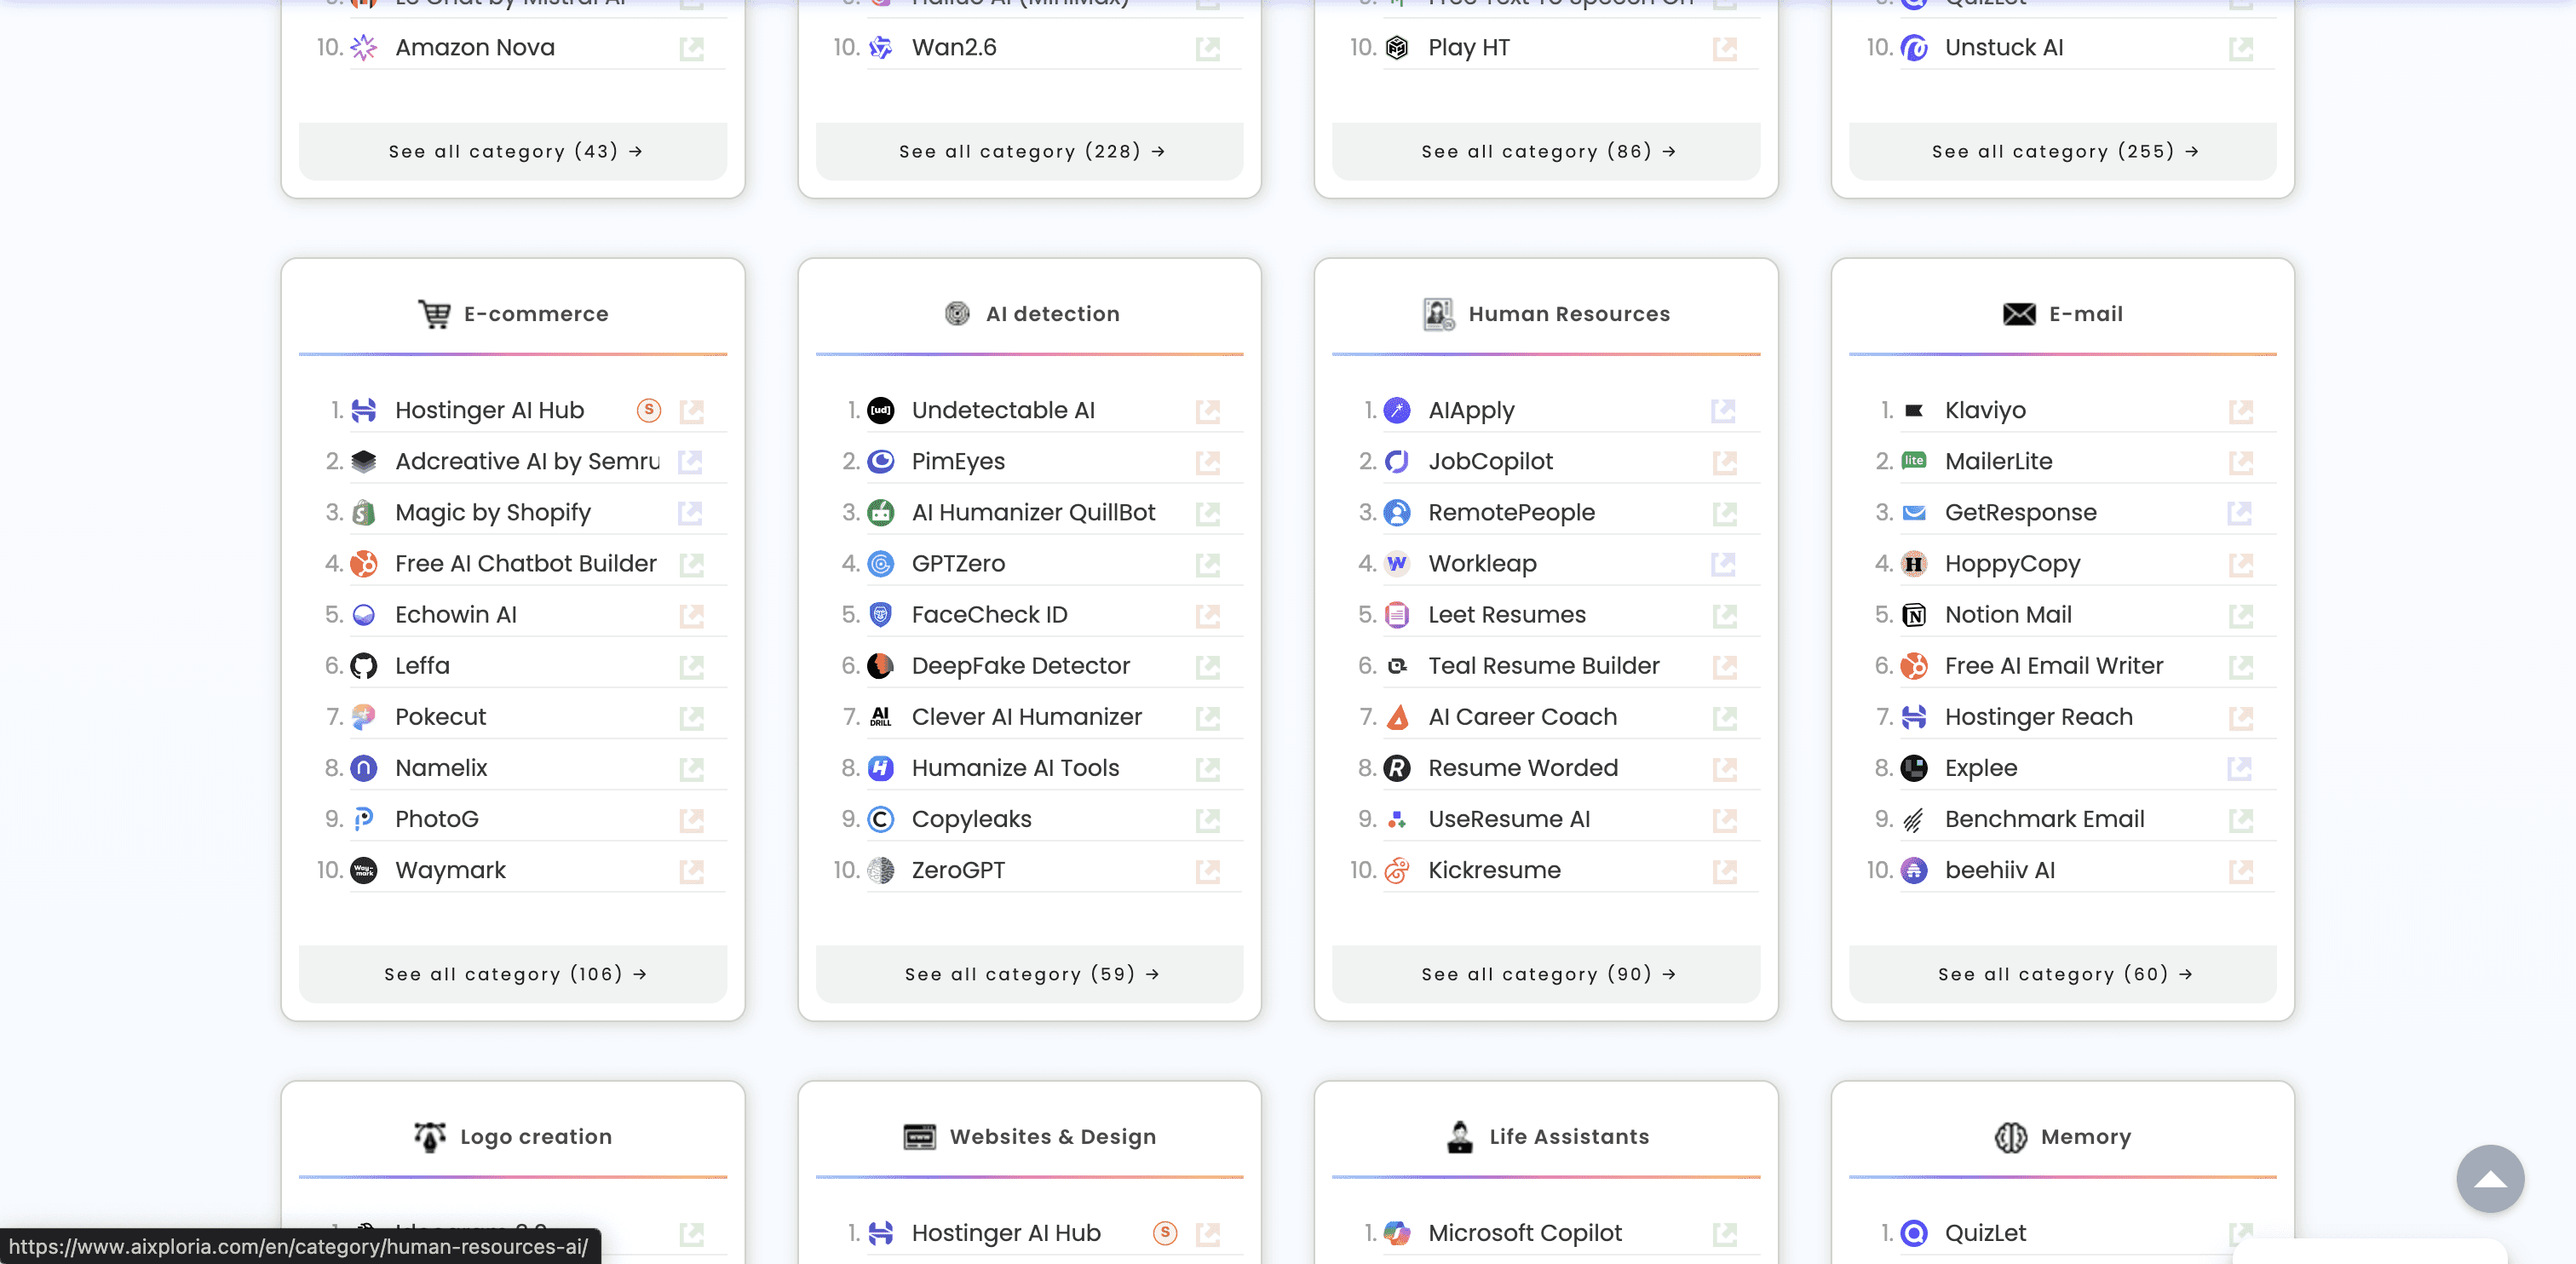This screenshot has height=1264, width=2576.
Task: Click See all category (60) under E-mail
Action: point(2062,974)
